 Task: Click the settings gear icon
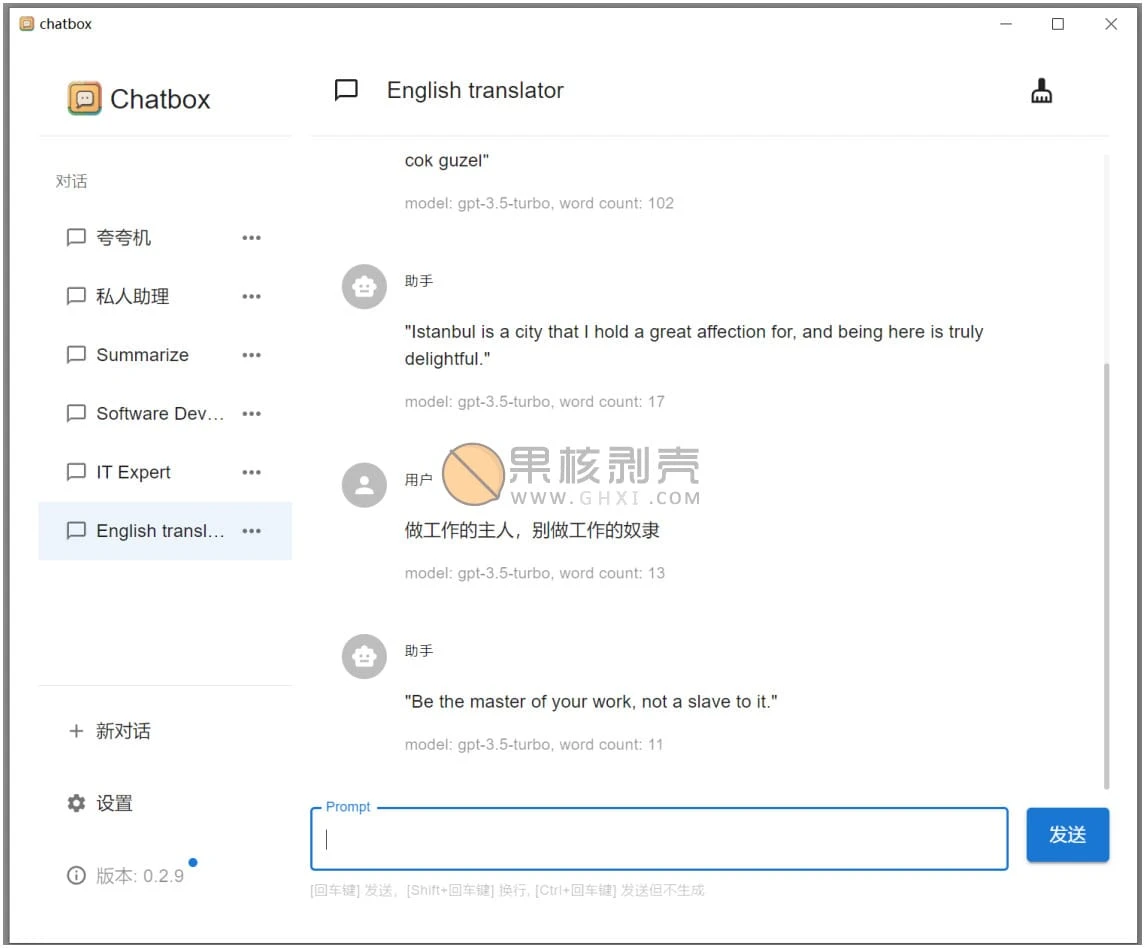(x=76, y=803)
